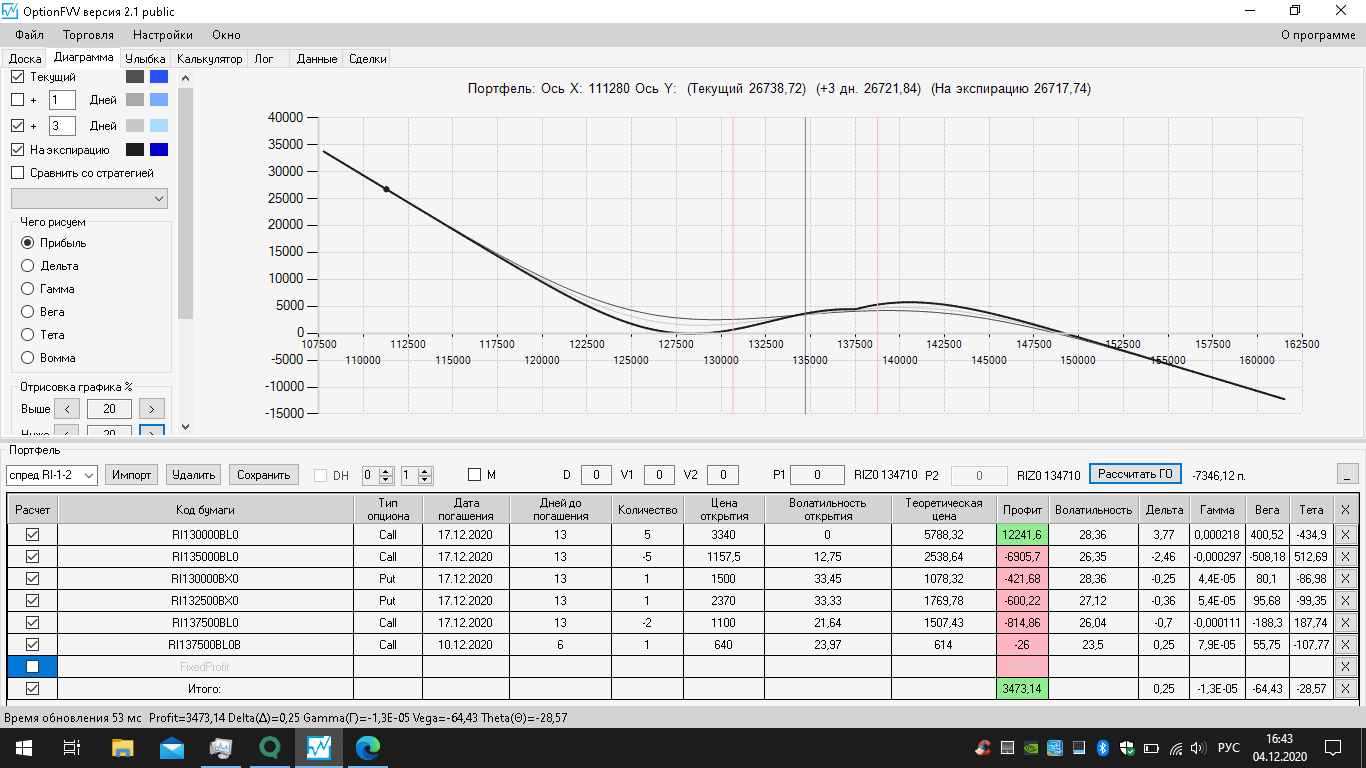Open the Mail app on the taskbar
Screen dimensions: 1366x768
pos(171,747)
